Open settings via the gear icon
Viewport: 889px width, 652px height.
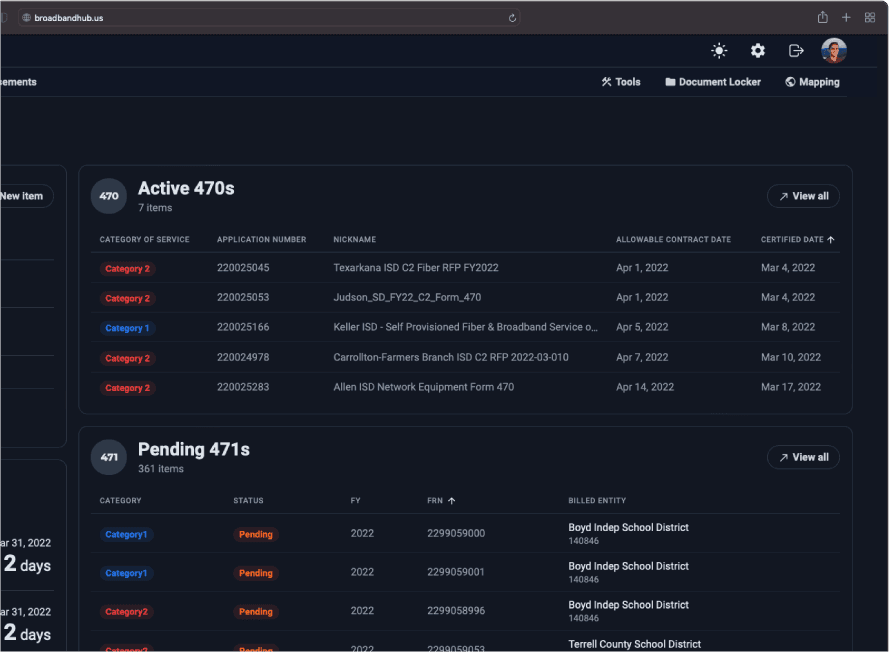tap(758, 51)
